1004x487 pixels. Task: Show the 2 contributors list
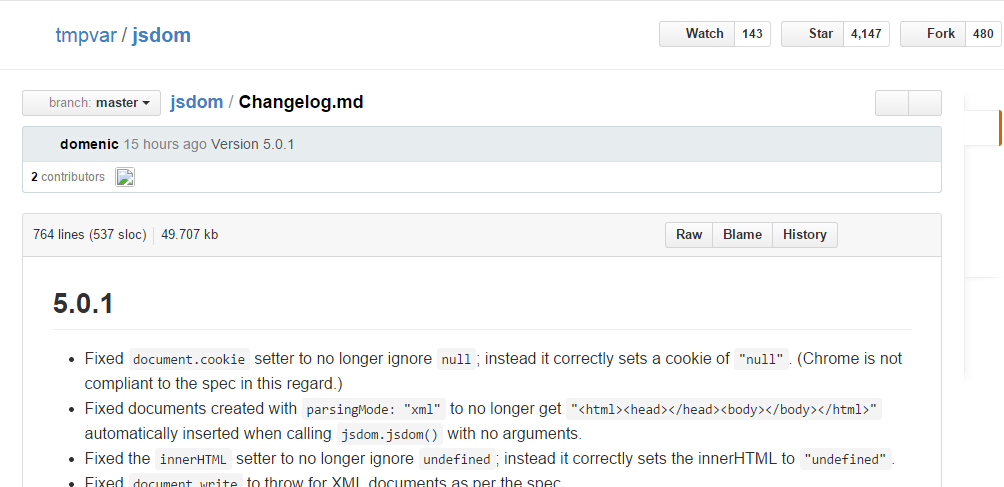67,177
